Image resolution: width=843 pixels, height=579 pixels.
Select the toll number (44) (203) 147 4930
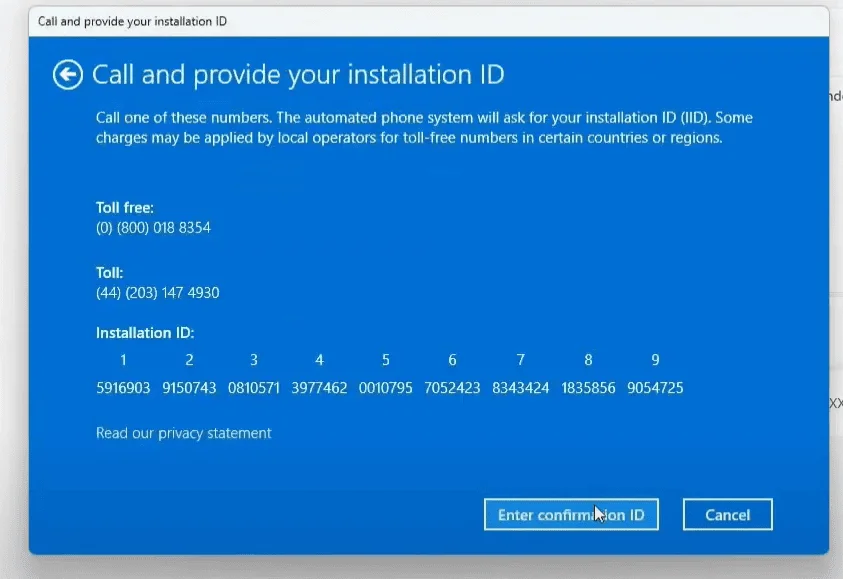pos(158,292)
